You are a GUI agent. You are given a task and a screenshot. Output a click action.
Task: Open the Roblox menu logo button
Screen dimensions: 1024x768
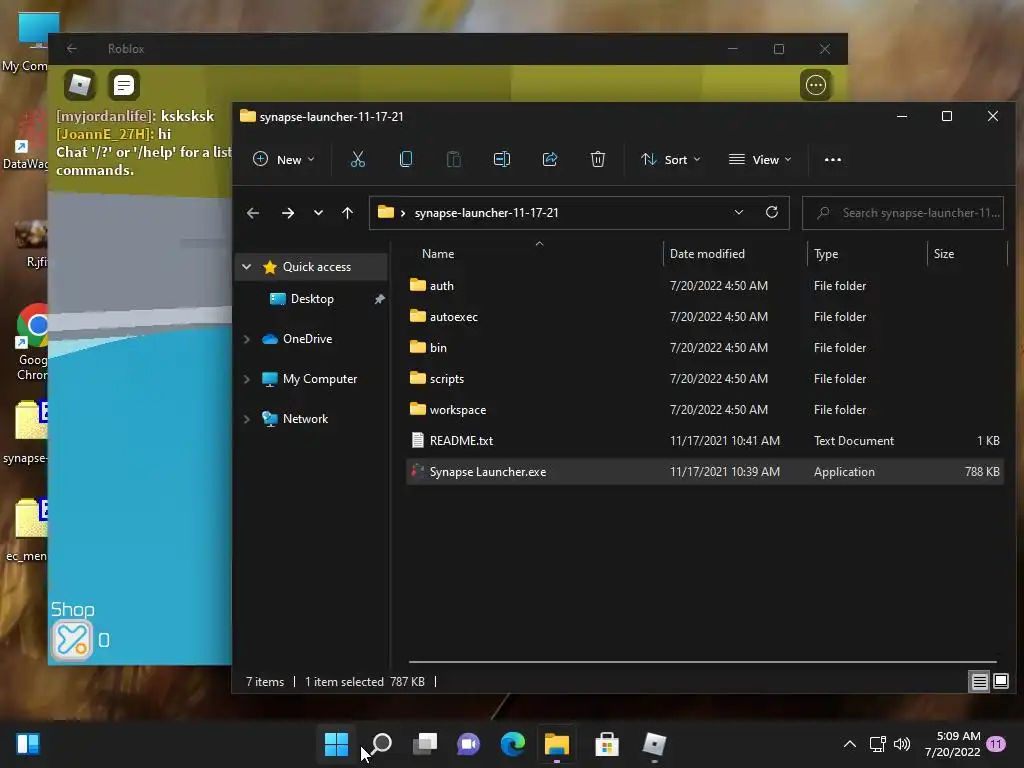pos(80,85)
